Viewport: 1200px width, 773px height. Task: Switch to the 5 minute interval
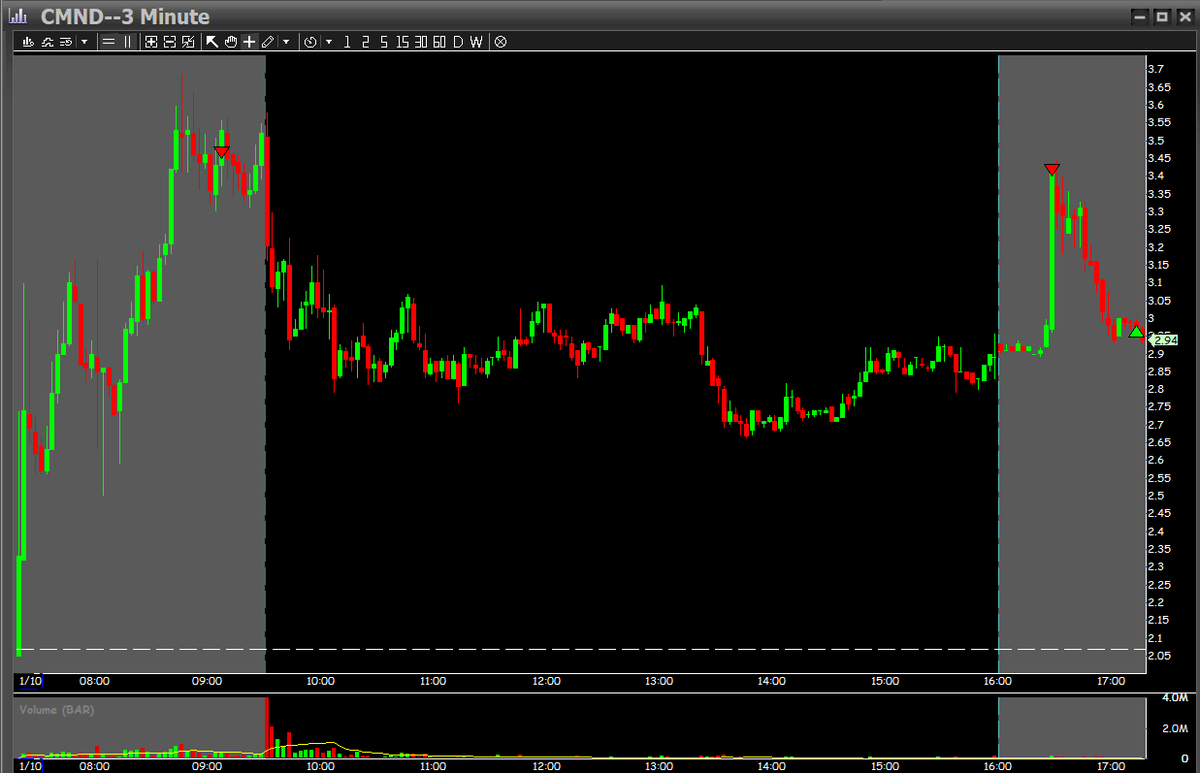384,42
